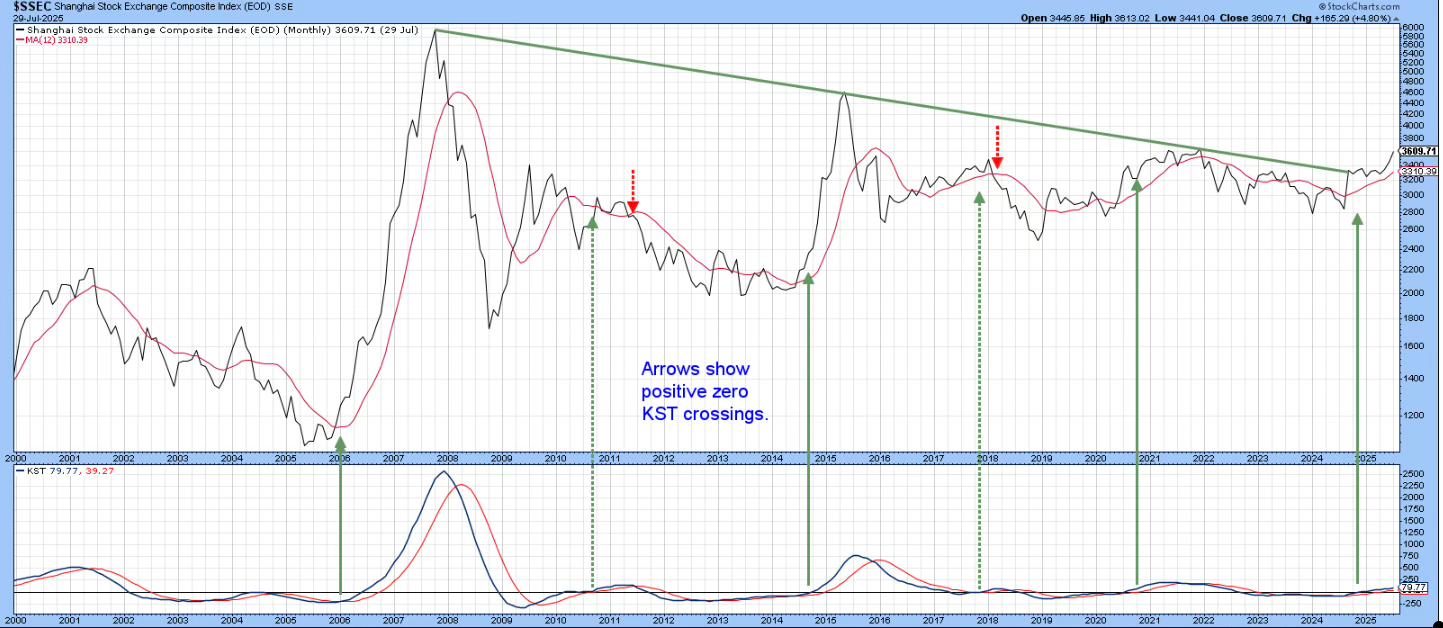Viewport: 1443px width, 628px height.
Task: Select the solid green arrowhead near 2021
Action: 1136,184
